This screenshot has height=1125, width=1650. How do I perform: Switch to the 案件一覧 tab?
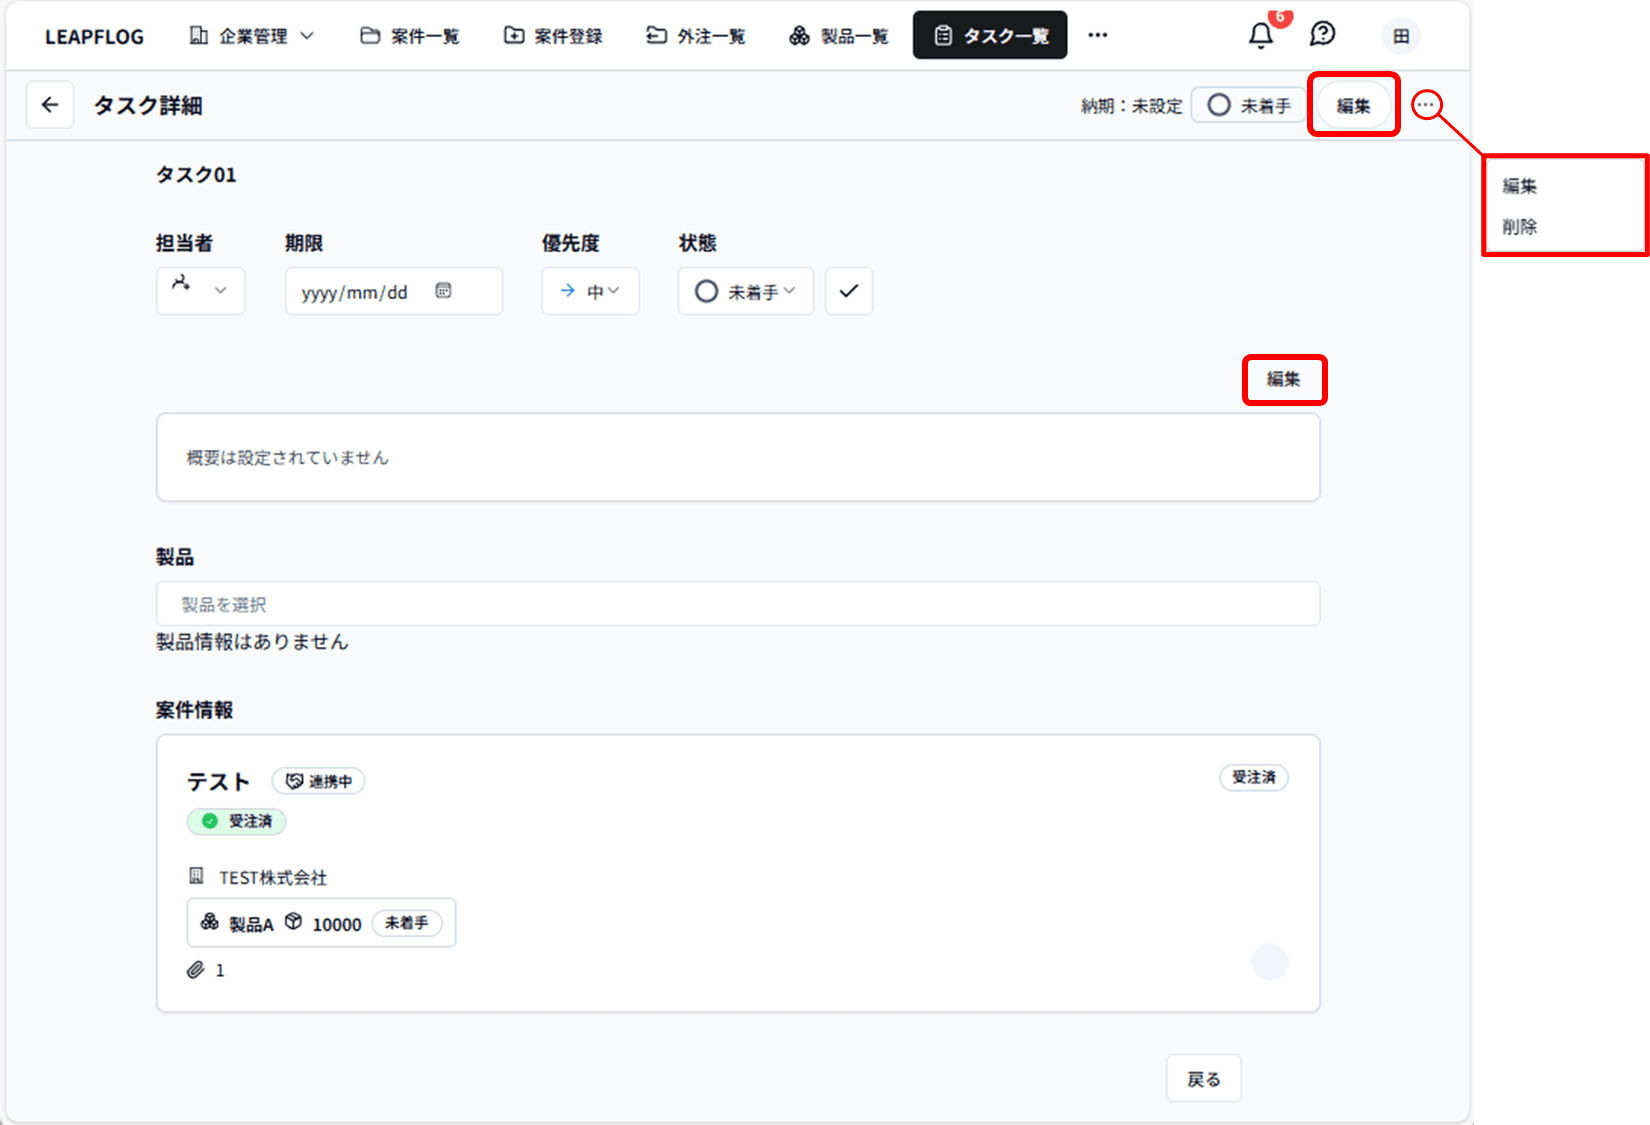pos(410,36)
